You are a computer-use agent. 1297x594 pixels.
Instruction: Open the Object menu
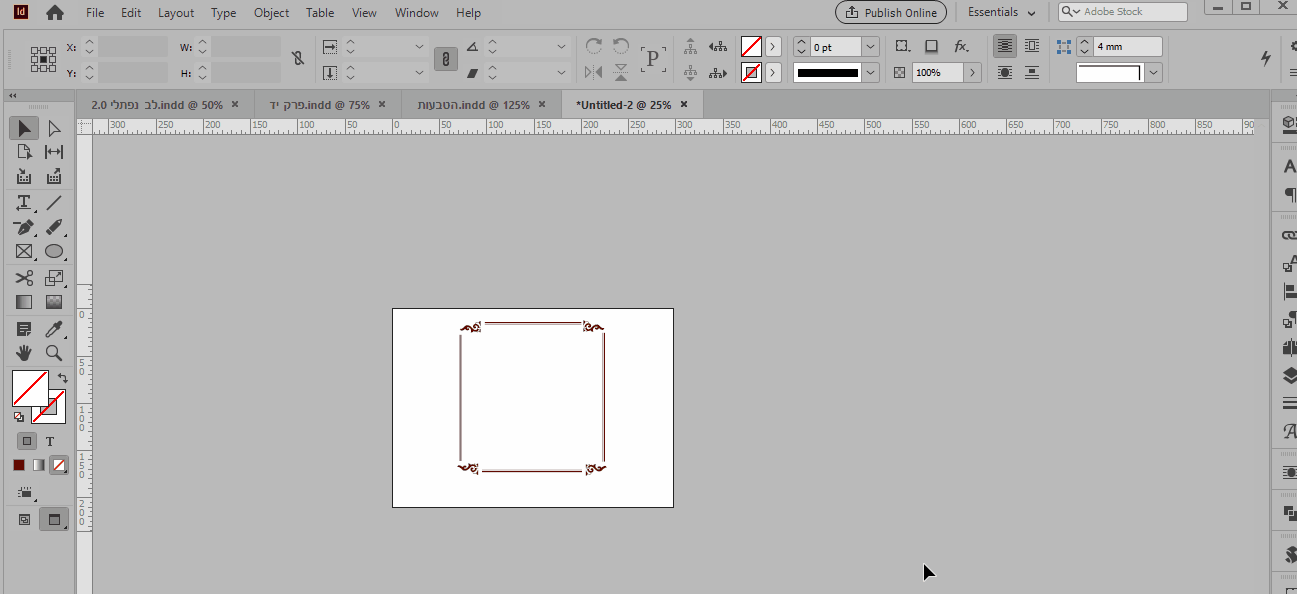click(271, 13)
